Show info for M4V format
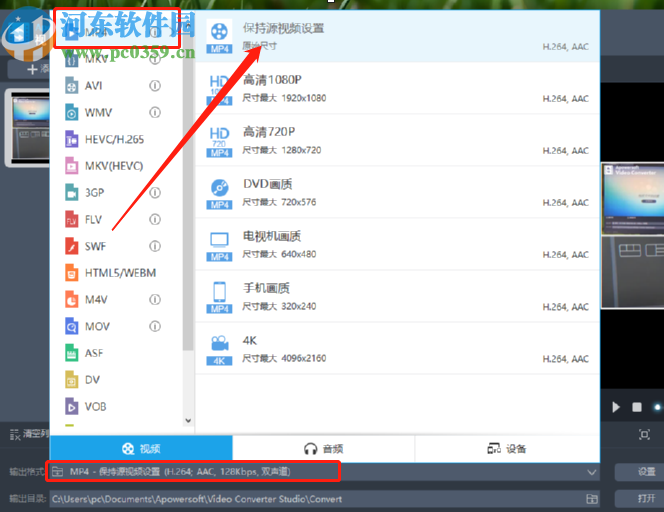Viewport: 664px width, 512px height. point(155,300)
